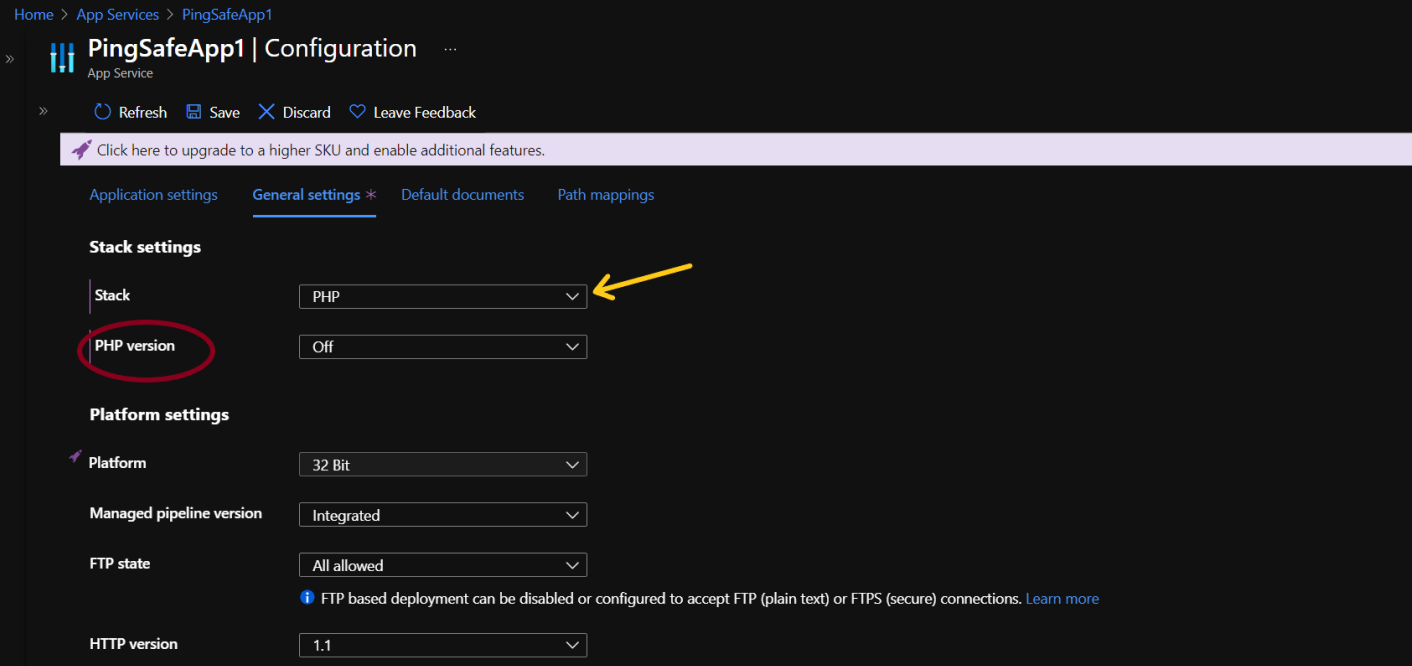Viewport: 1412px width, 666px height.
Task: Switch to the Default documents tab
Action: click(462, 195)
